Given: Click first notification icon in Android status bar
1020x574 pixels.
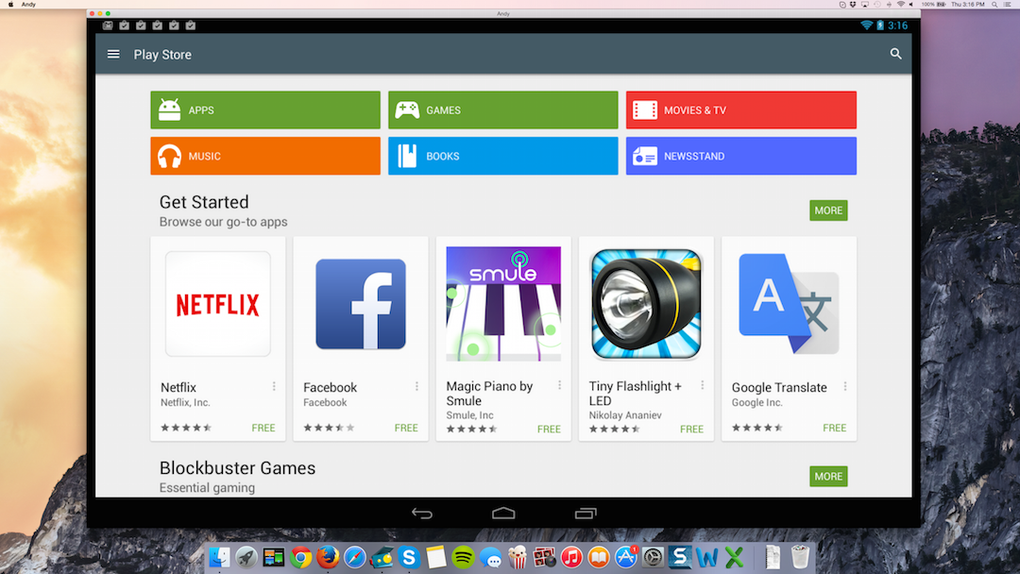Looking at the screenshot, I should [x=107, y=25].
